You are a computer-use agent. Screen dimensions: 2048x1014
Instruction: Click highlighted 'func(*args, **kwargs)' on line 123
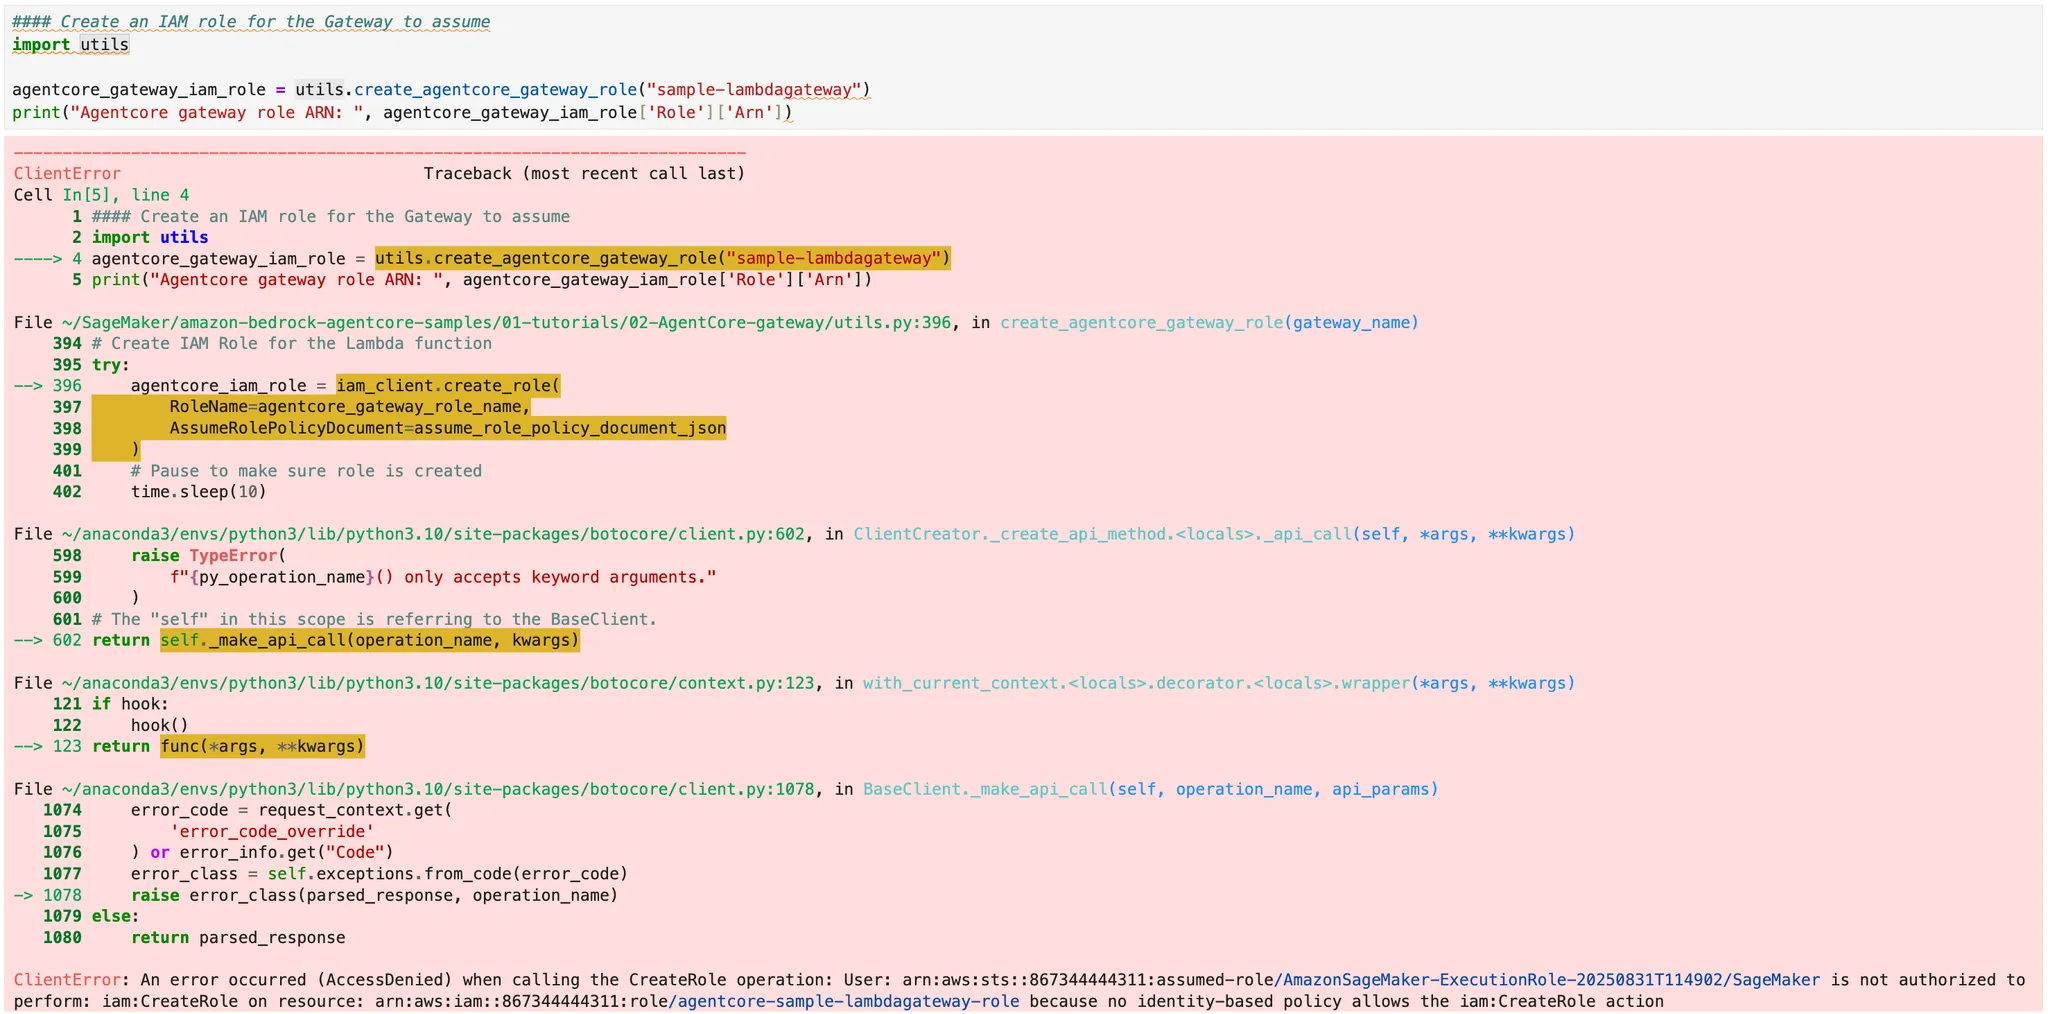262,746
